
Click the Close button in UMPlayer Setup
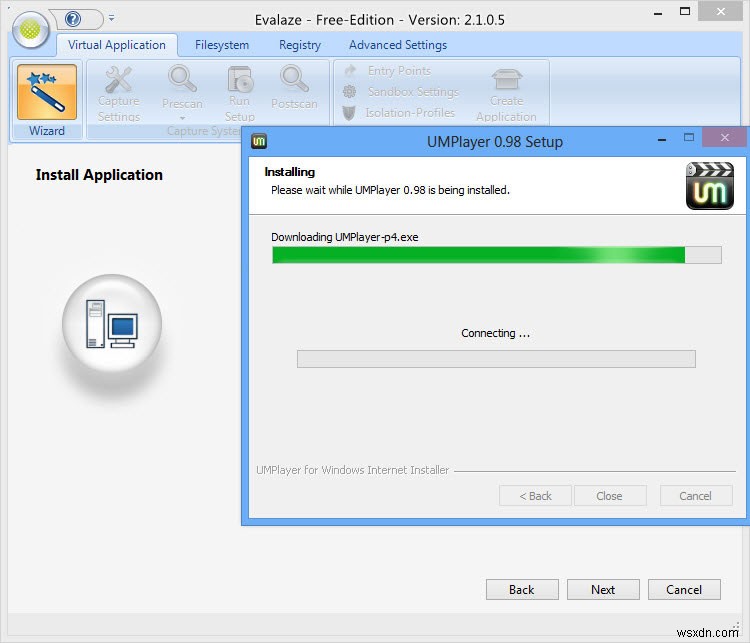610,496
